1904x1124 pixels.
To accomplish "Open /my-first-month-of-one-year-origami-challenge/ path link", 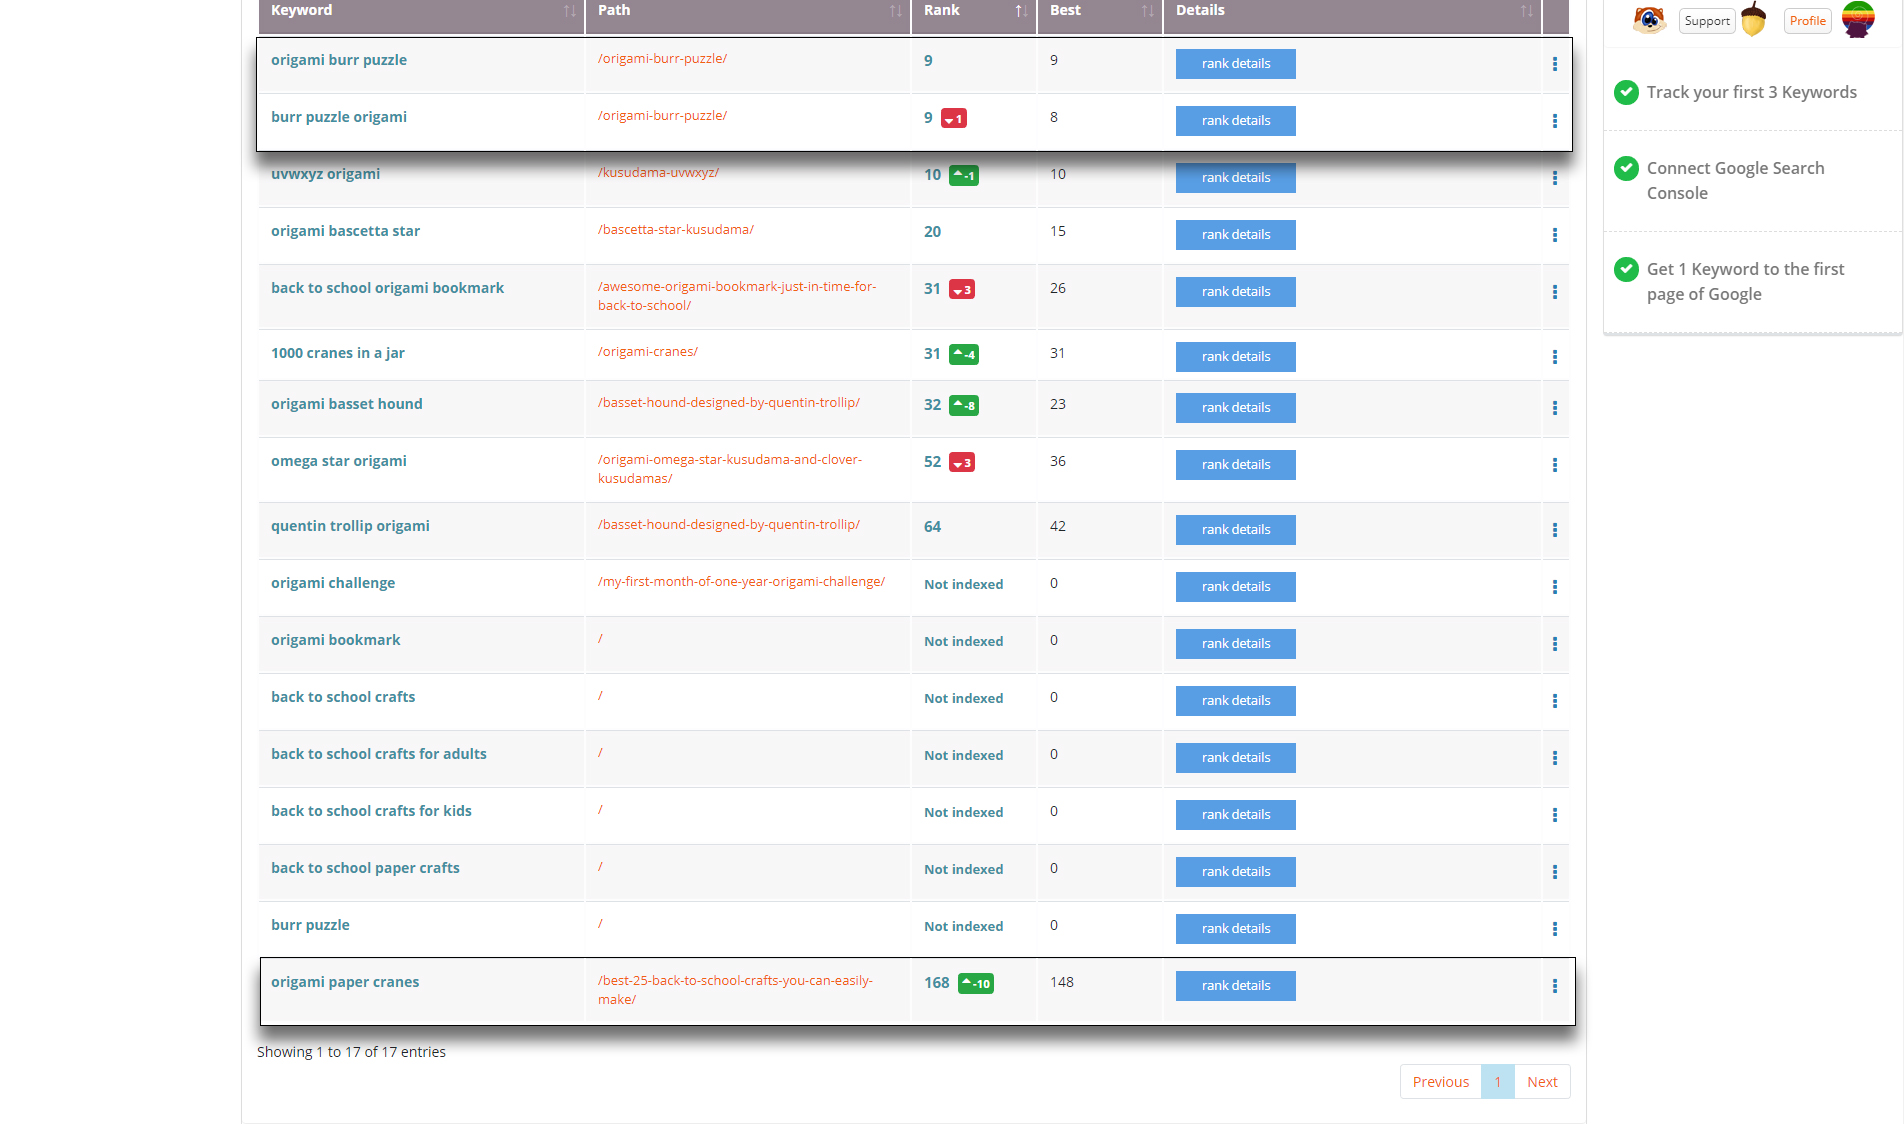I will (x=741, y=582).
